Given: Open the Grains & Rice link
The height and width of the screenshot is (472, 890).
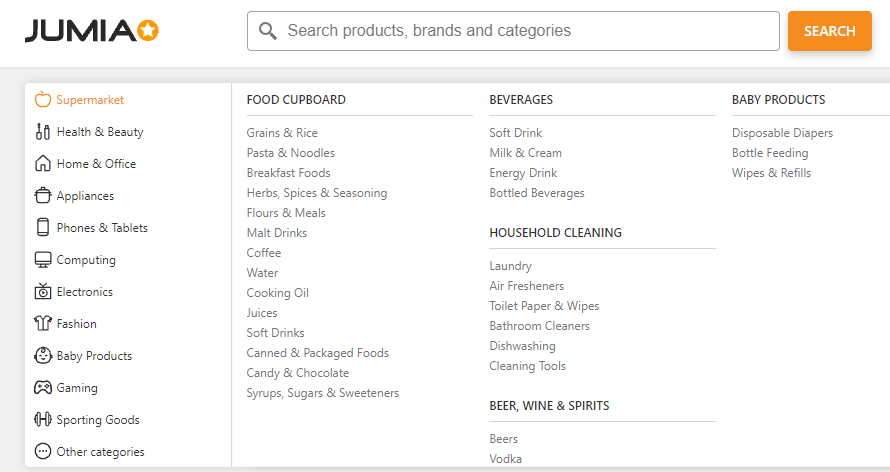Looking at the screenshot, I should pos(282,133).
